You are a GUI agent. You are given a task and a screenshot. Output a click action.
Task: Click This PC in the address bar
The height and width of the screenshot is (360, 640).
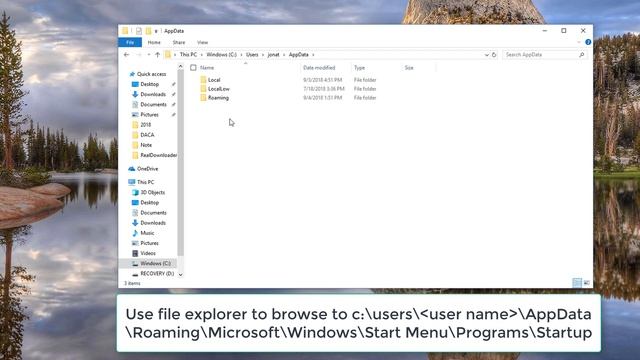[x=188, y=55]
